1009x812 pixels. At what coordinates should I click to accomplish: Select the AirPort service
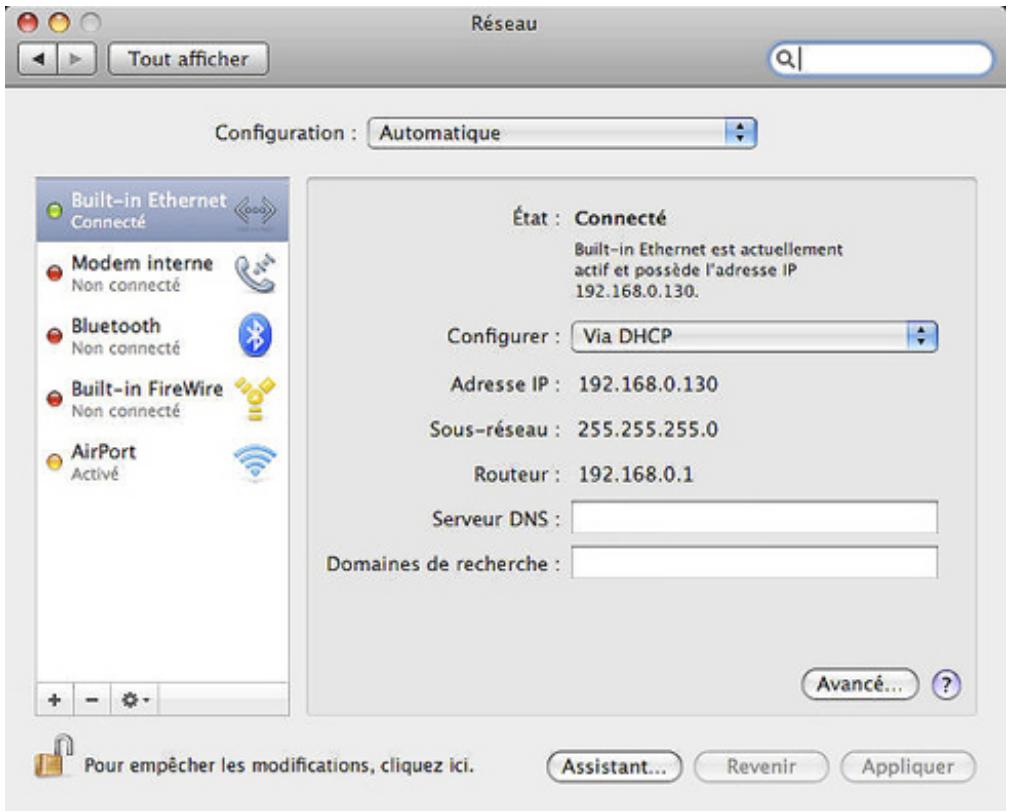(162, 461)
